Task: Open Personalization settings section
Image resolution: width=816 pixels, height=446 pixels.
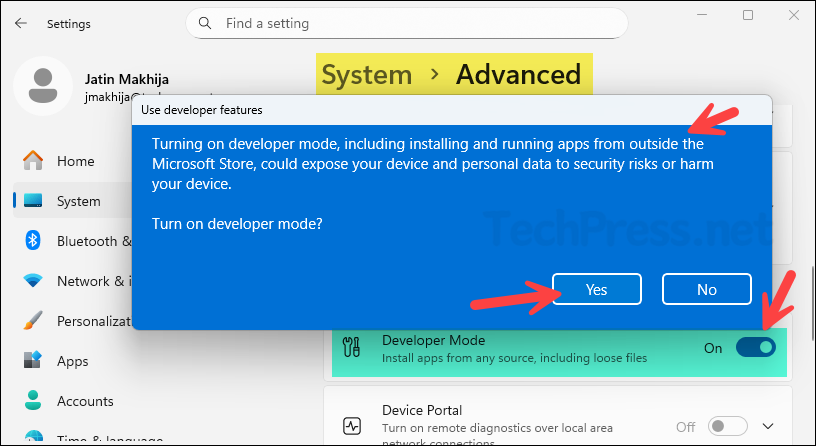Action: (x=94, y=322)
